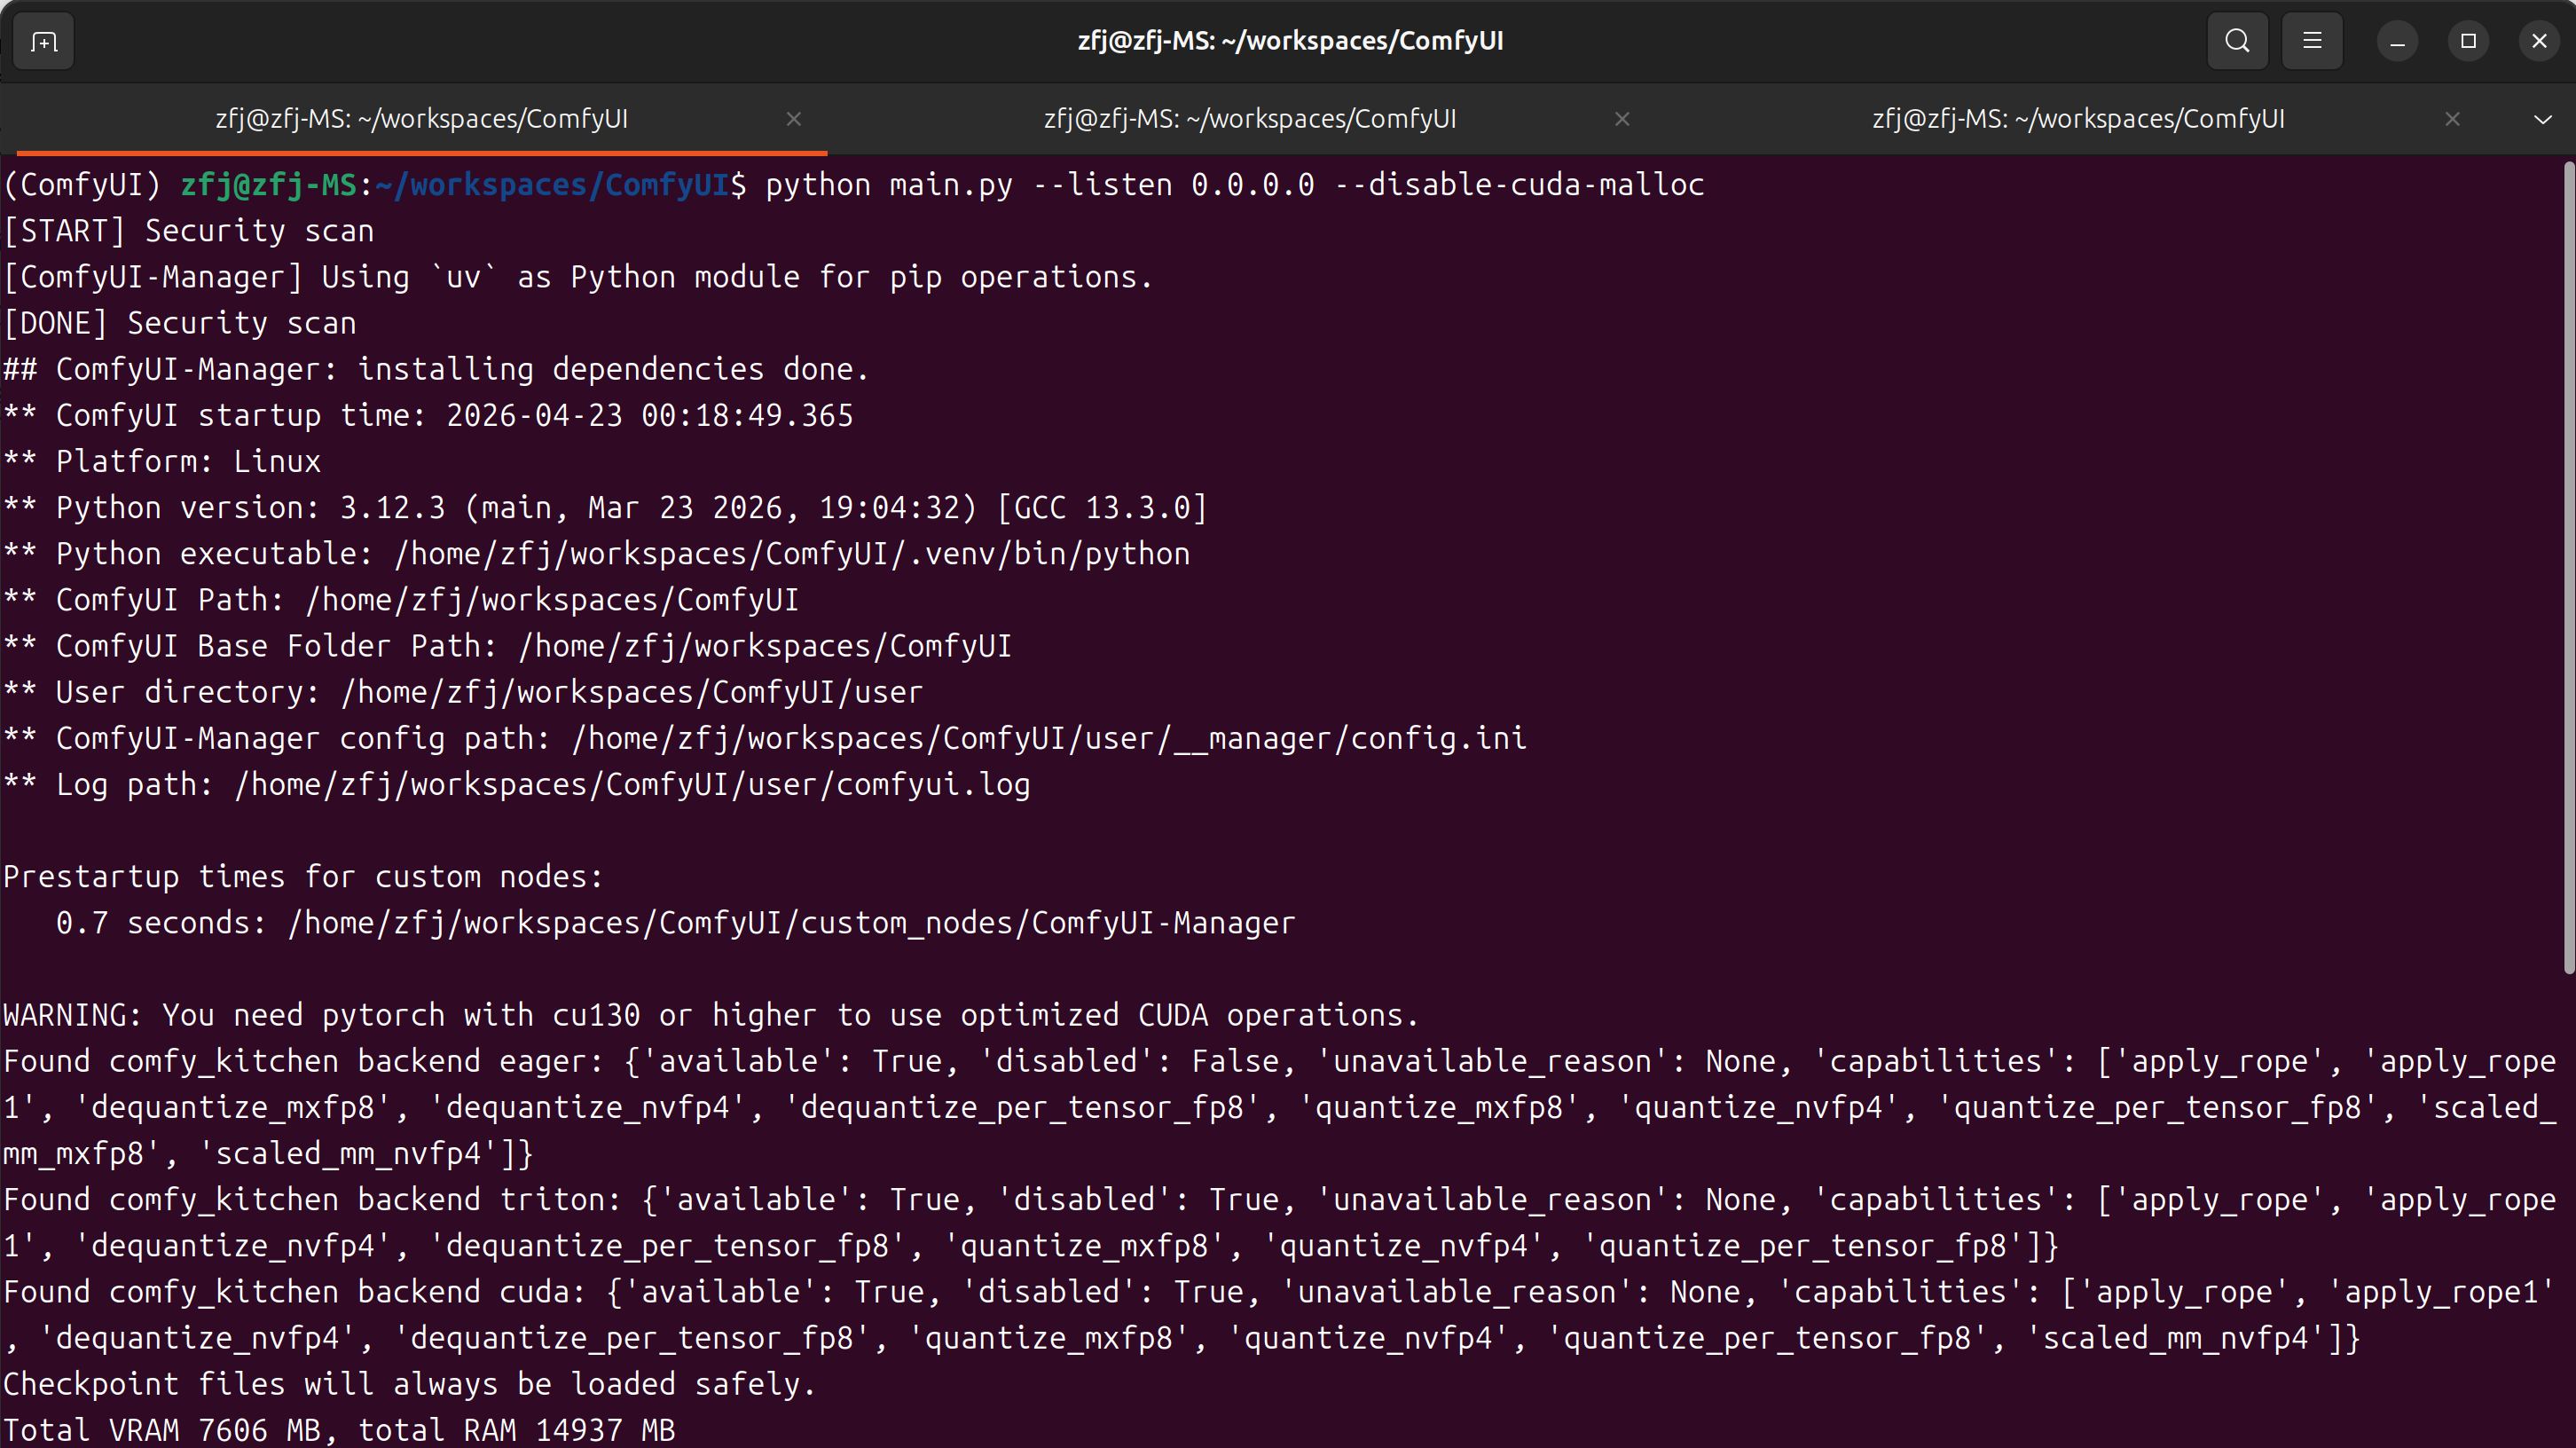
Task: Minimize the terminal window
Action: [x=2397, y=41]
